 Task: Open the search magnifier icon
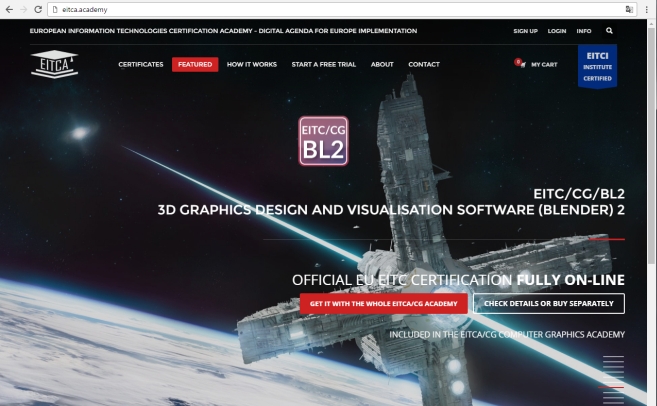[609, 31]
